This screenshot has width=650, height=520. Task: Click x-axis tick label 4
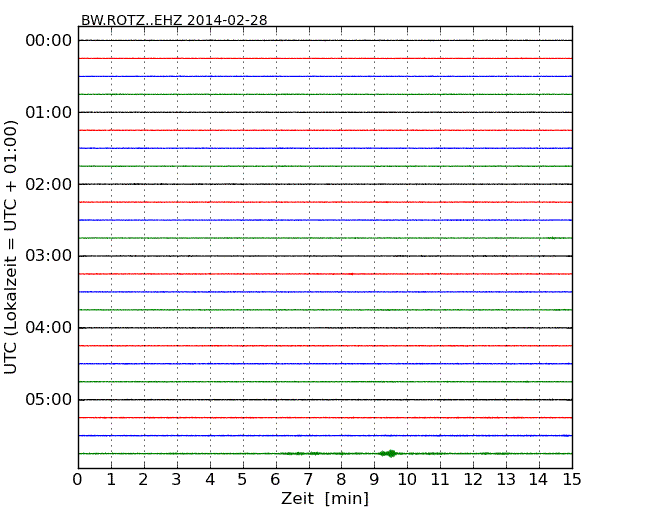tap(210, 480)
